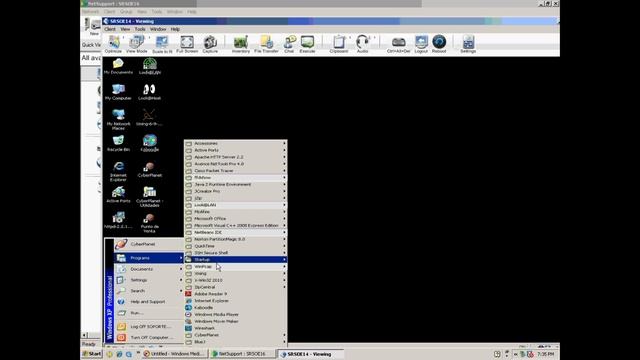Click CyberPlanet at top of Start menu
The height and width of the screenshot is (360, 640).
coord(149,244)
